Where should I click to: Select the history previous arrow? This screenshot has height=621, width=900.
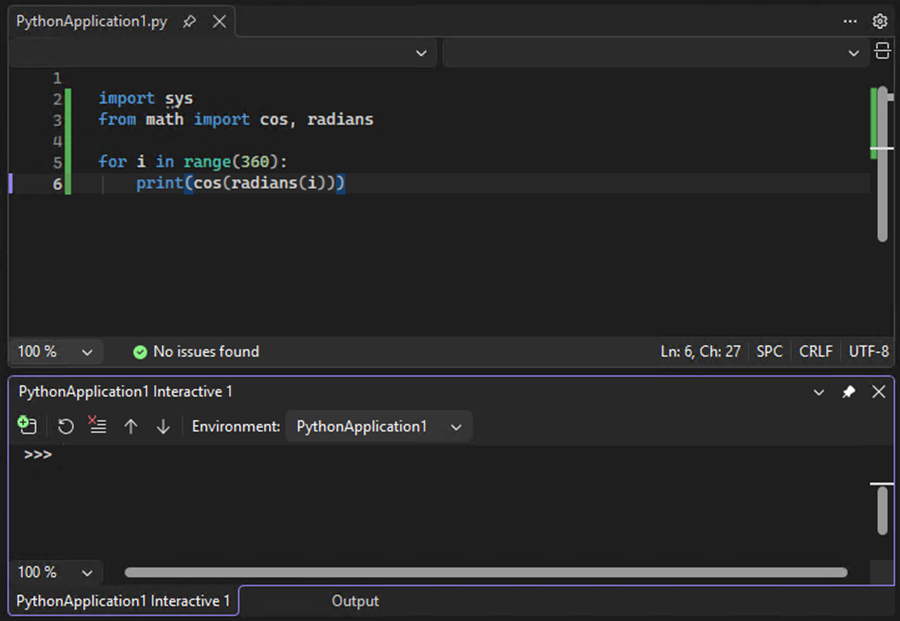[130, 426]
